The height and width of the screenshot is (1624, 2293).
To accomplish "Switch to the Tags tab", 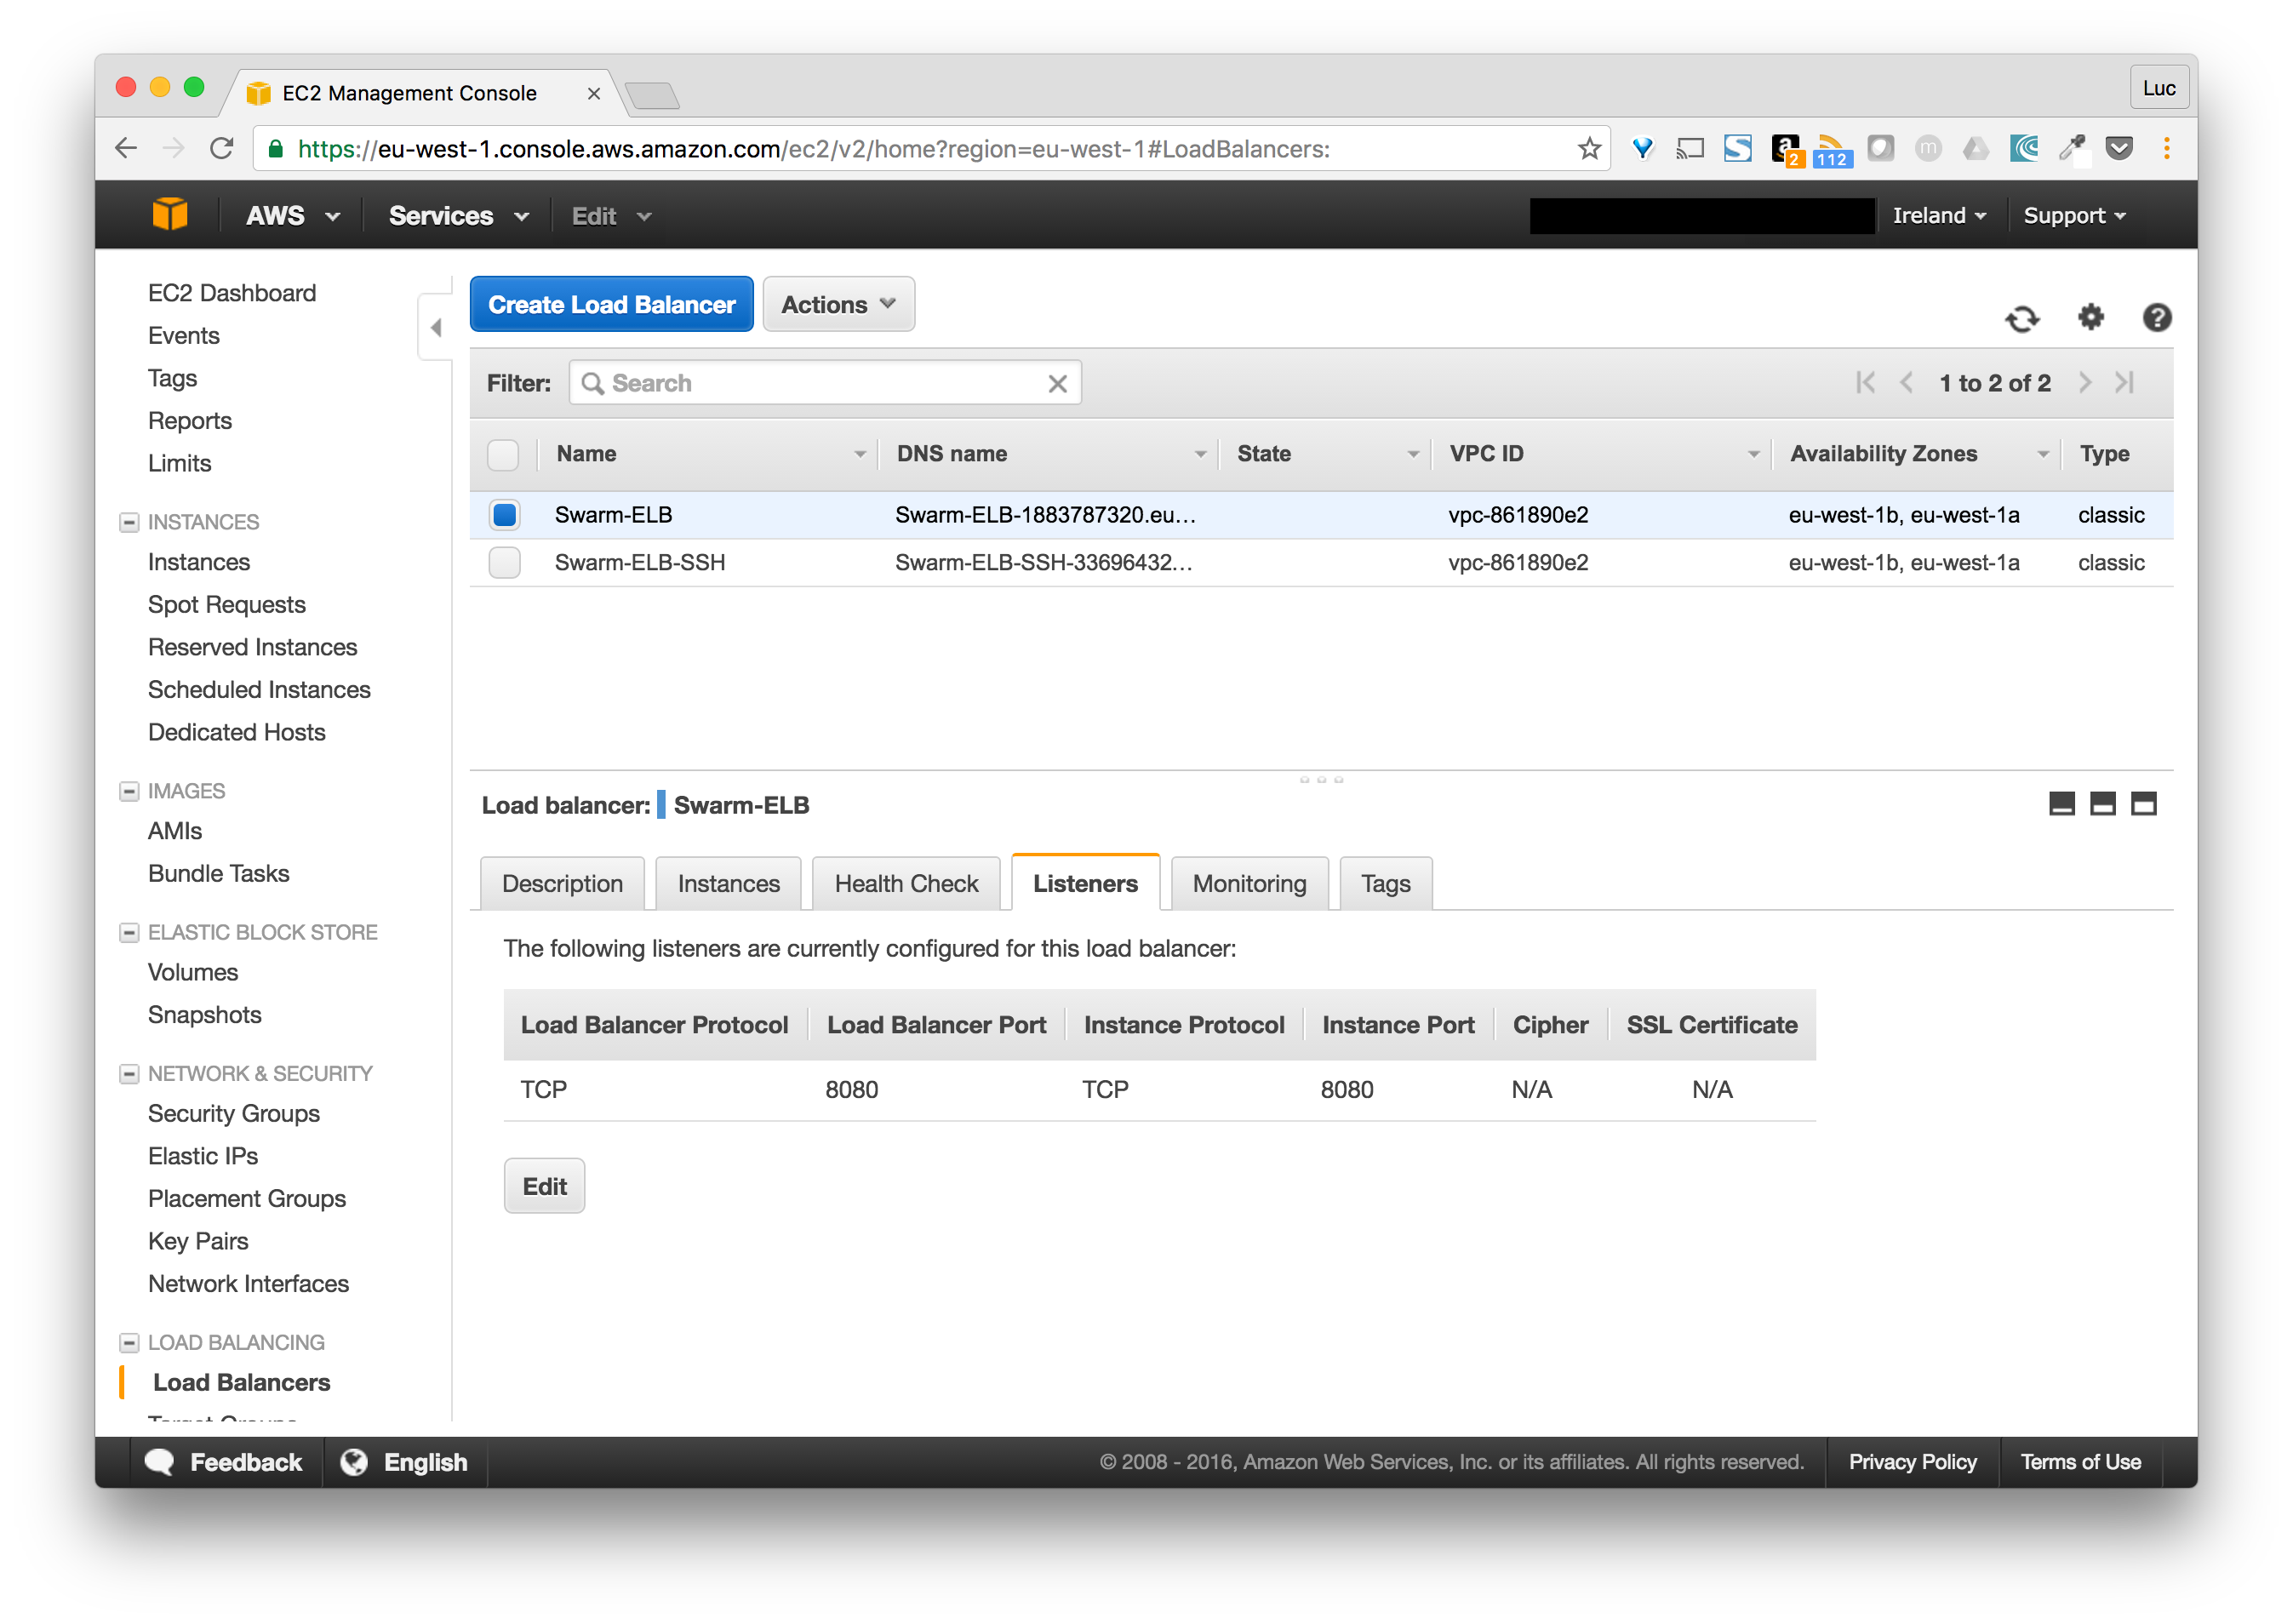I will 1385,883.
